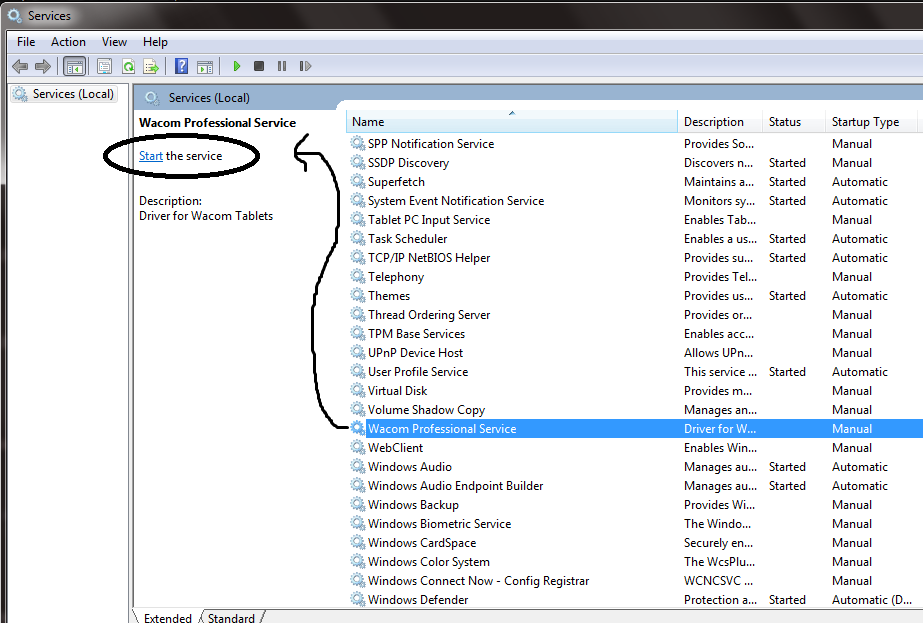Viewport: 923px width, 623px height.
Task: Select the Windows Audio Endpoint Builder row
Action: [x=635, y=485]
